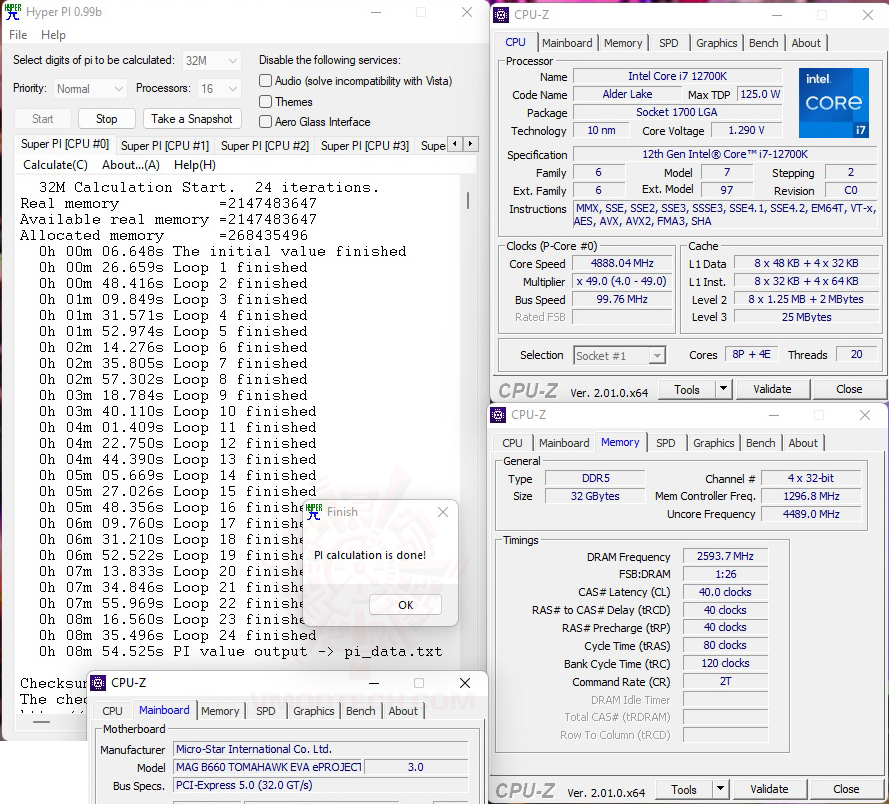Select Super PI [CPU #0] tab

65,144
